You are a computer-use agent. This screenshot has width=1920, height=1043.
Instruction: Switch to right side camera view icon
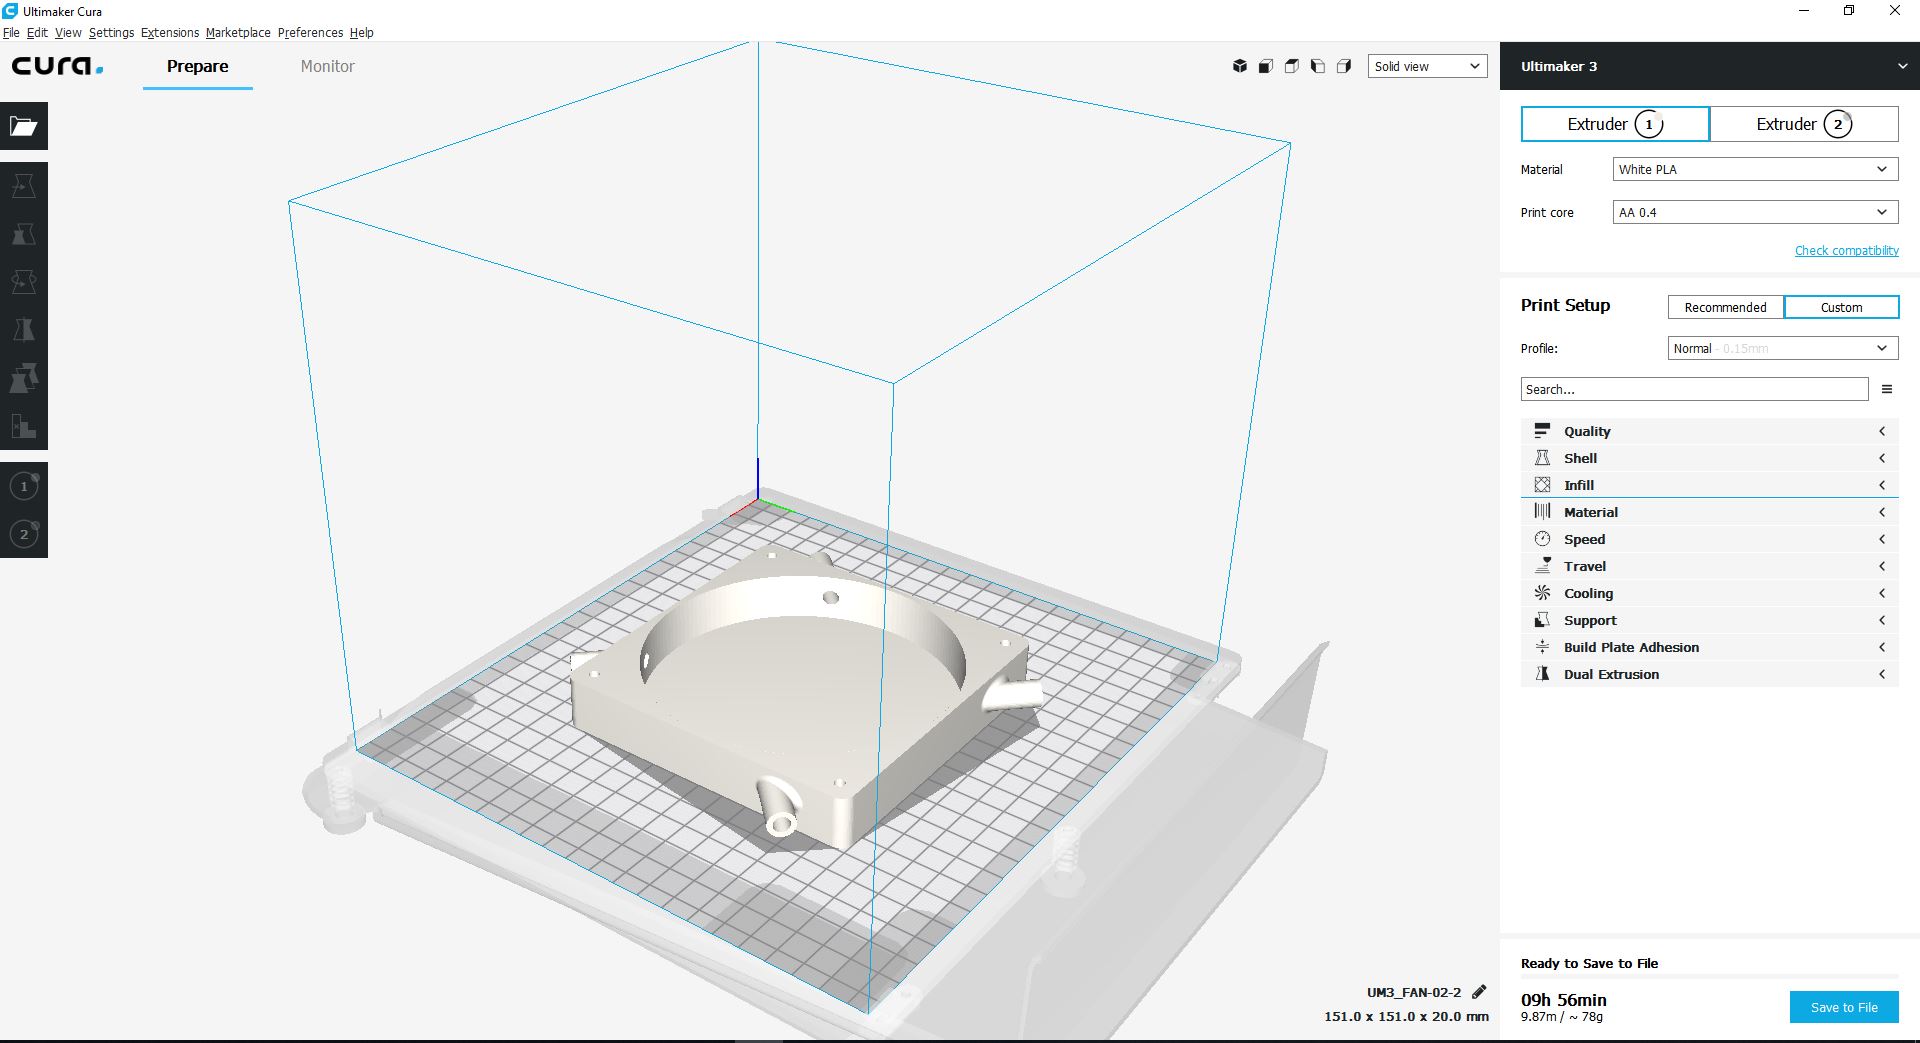pos(1344,66)
